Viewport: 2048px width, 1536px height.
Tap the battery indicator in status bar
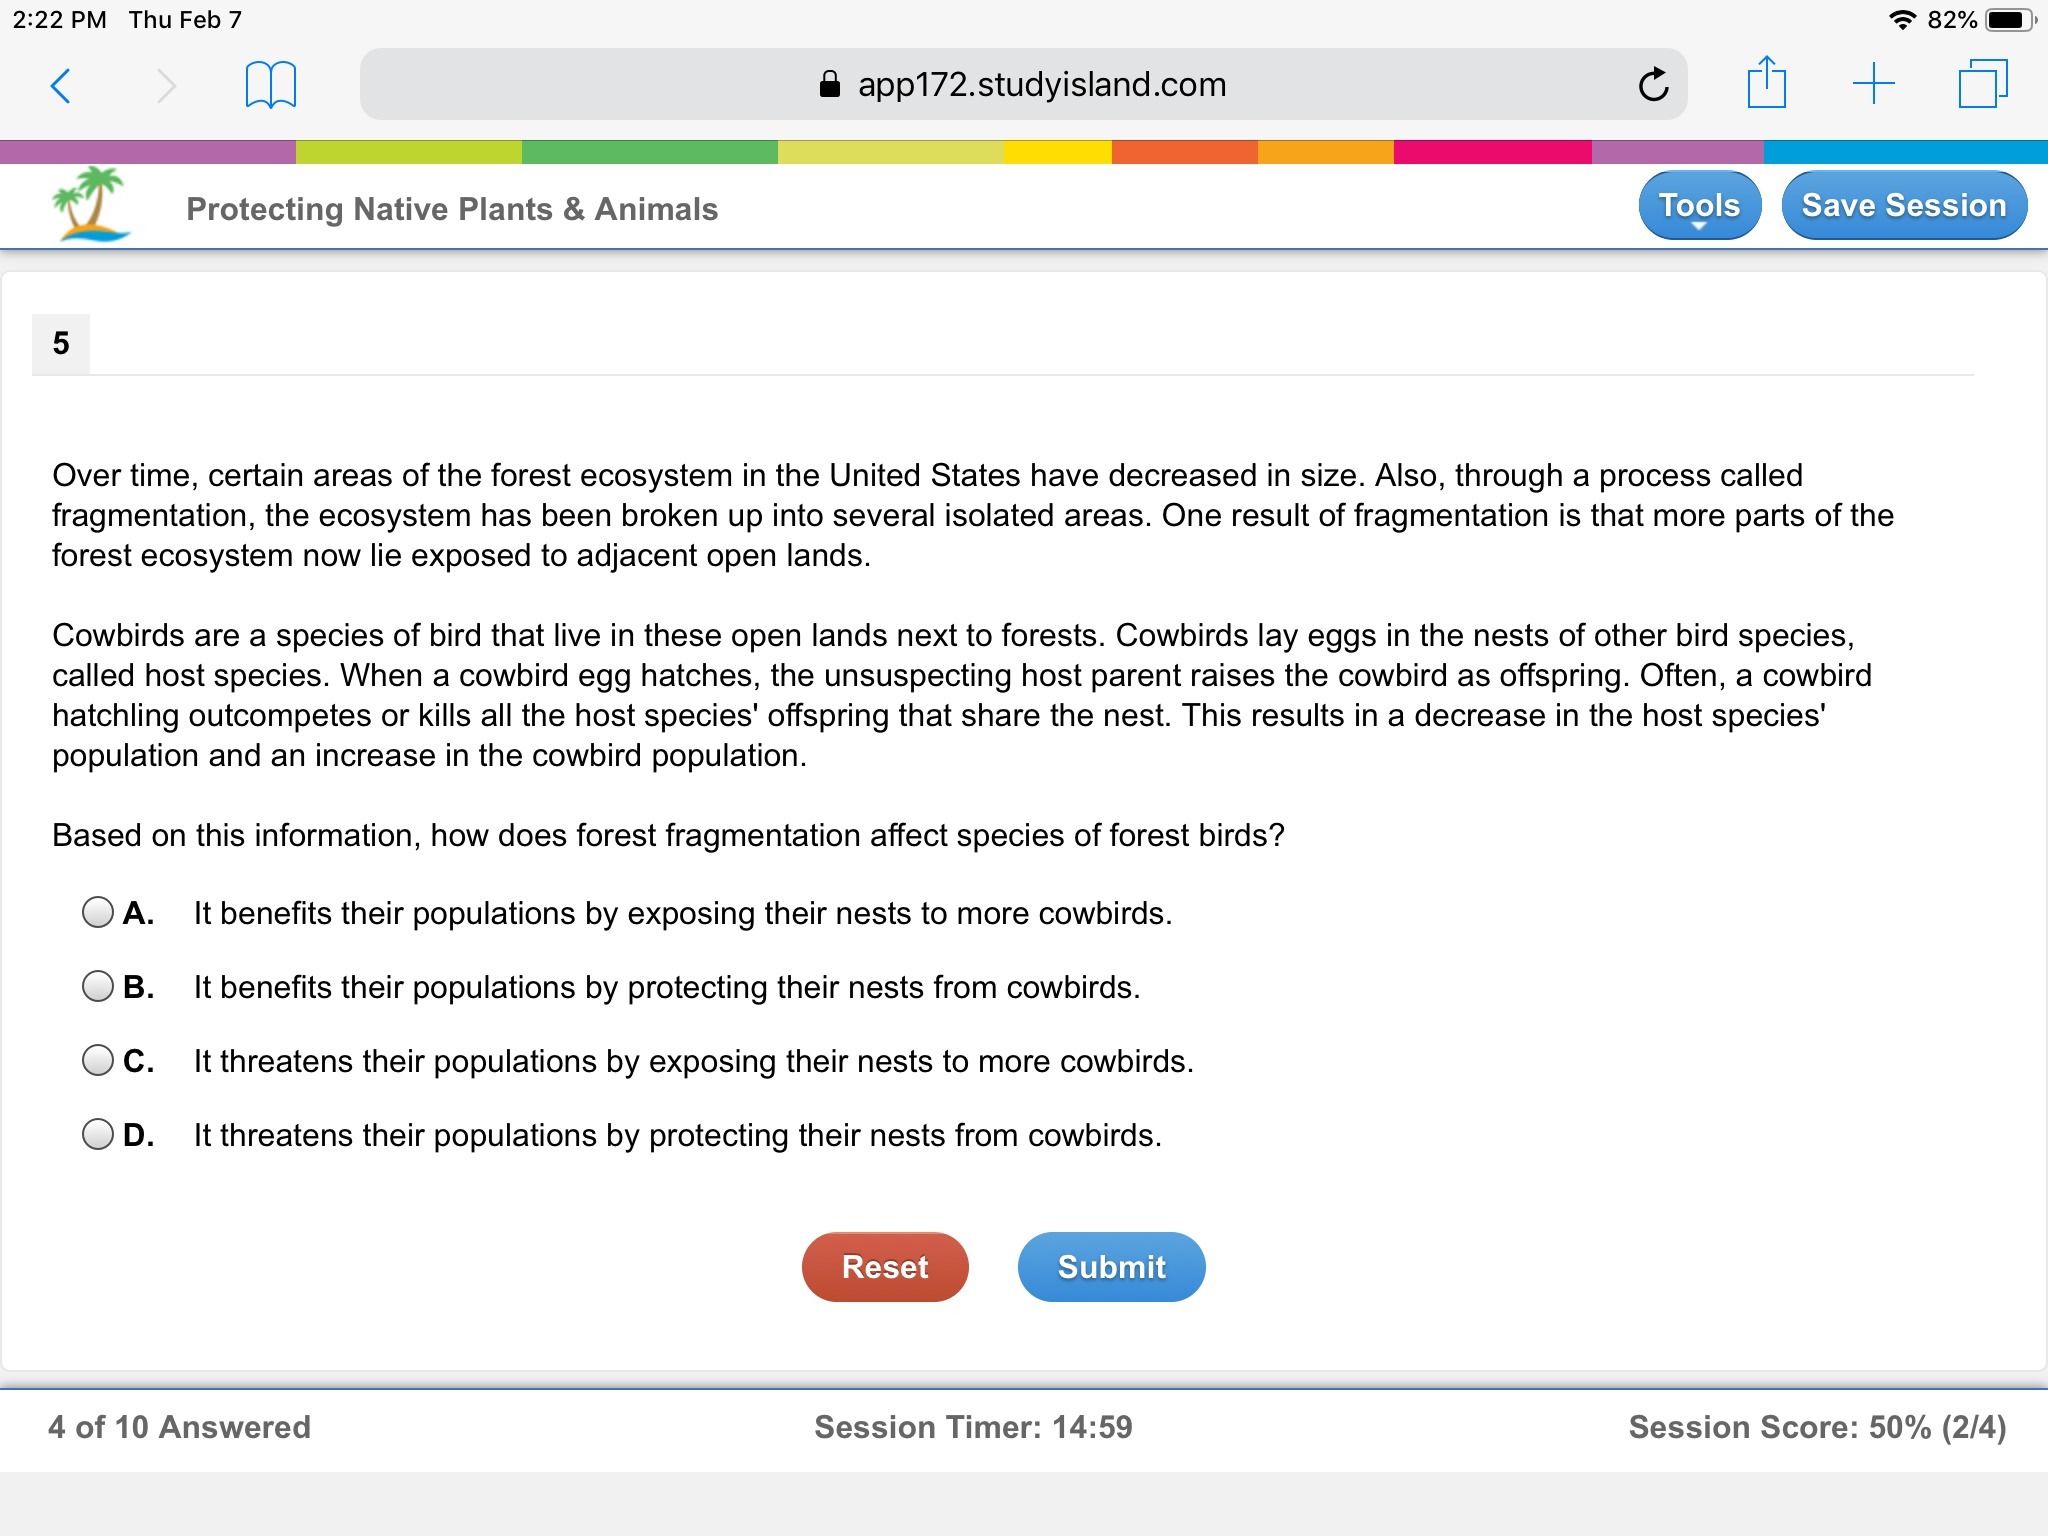click(2011, 20)
